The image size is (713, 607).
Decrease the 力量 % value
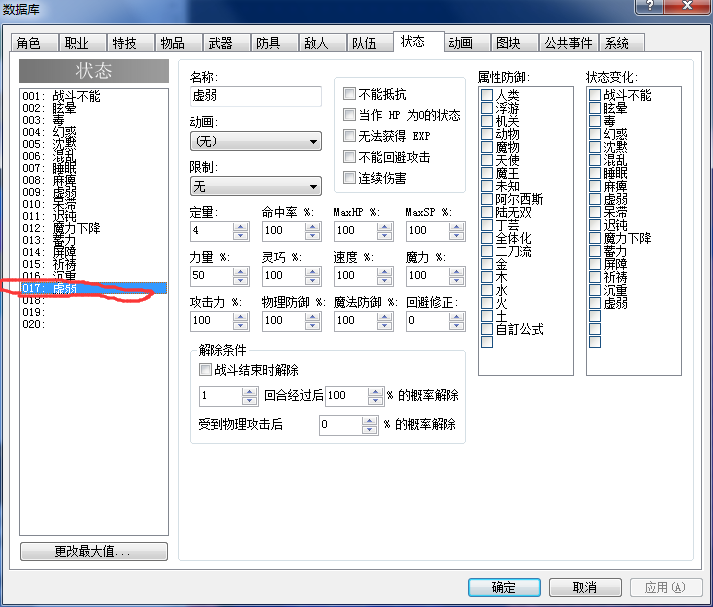point(241,281)
